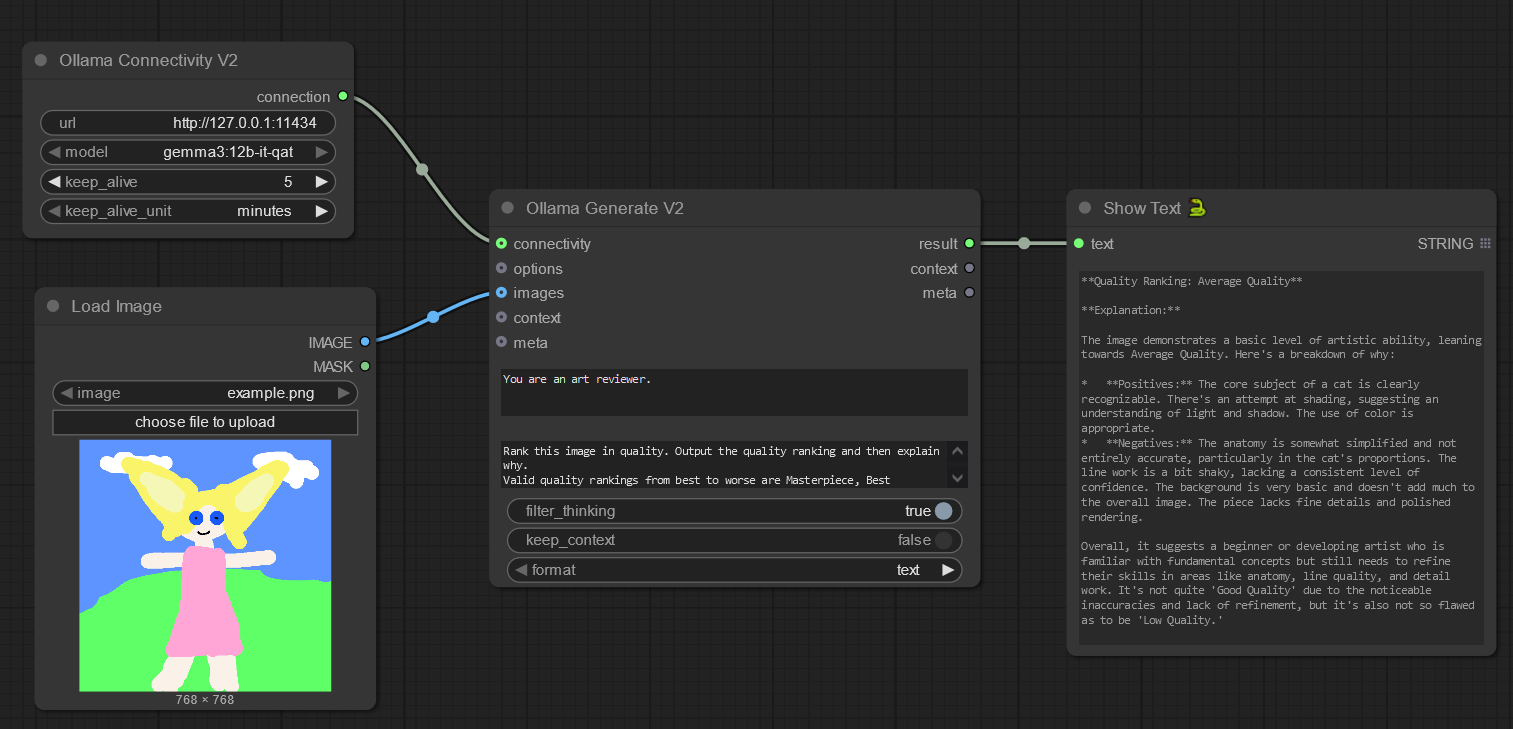The image size is (1513, 729).
Task: Click the Ollama Connectivity V2 title
Action: click(x=148, y=60)
